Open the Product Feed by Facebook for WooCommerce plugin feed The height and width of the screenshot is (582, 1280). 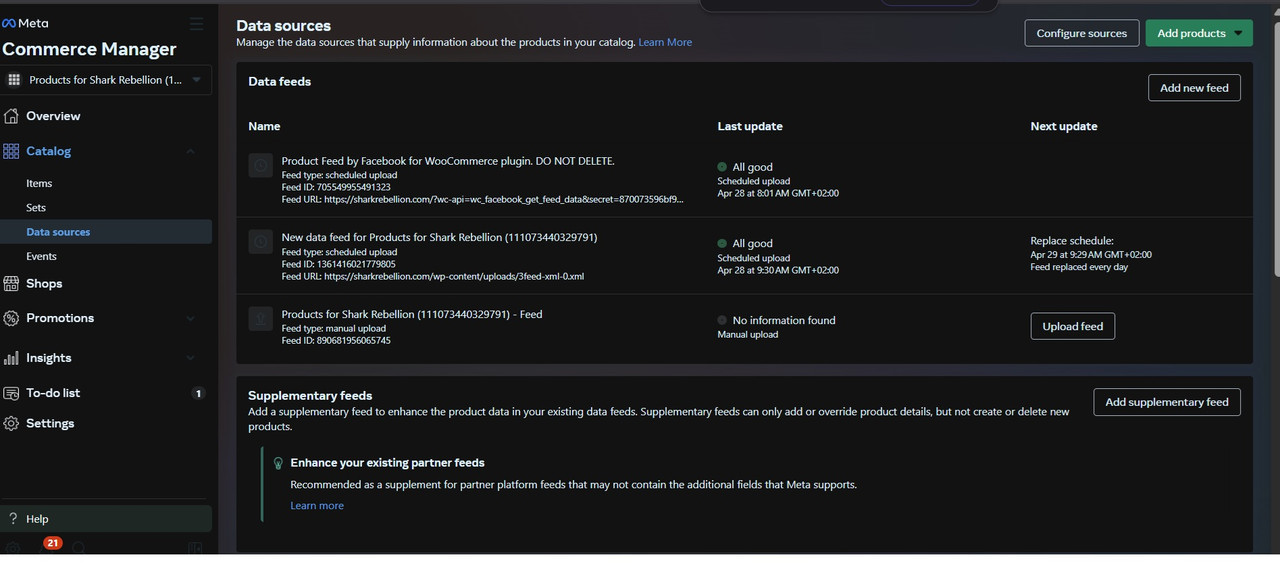pyautogui.click(x=448, y=161)
